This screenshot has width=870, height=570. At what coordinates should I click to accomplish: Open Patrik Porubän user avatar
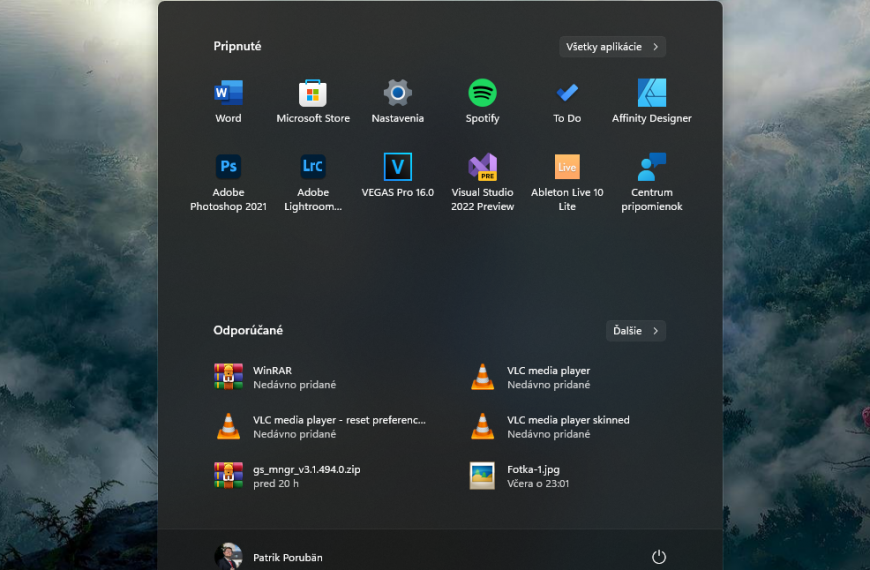[x=228, y=557]
